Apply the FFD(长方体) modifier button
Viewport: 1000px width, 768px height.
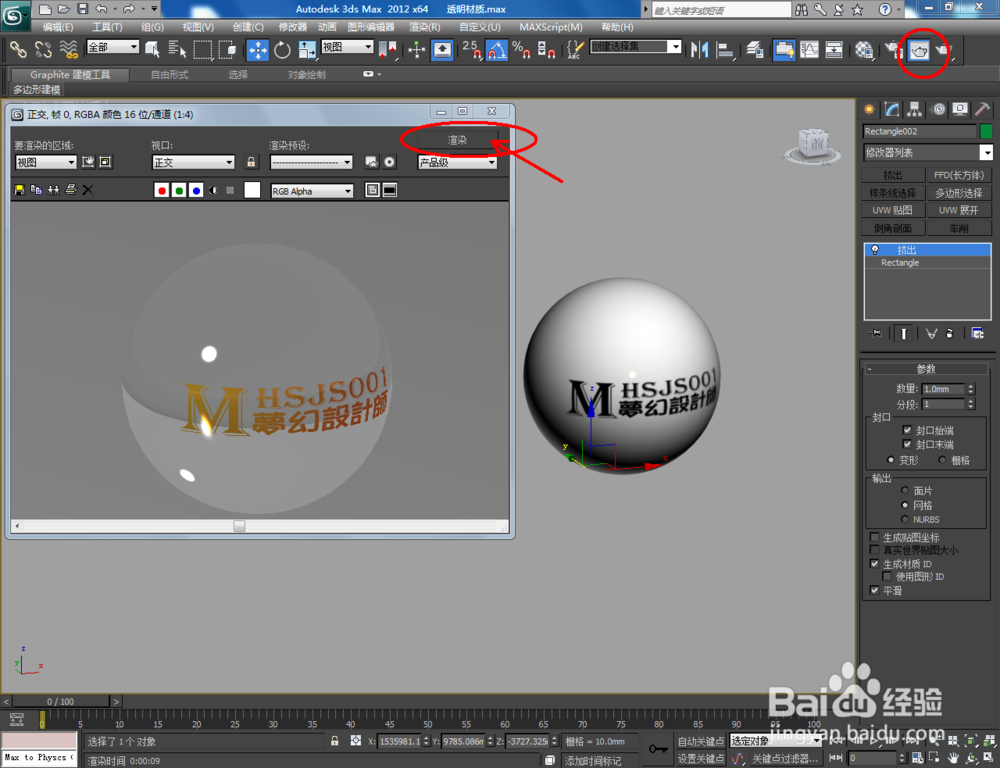click(x=959, y=175)
